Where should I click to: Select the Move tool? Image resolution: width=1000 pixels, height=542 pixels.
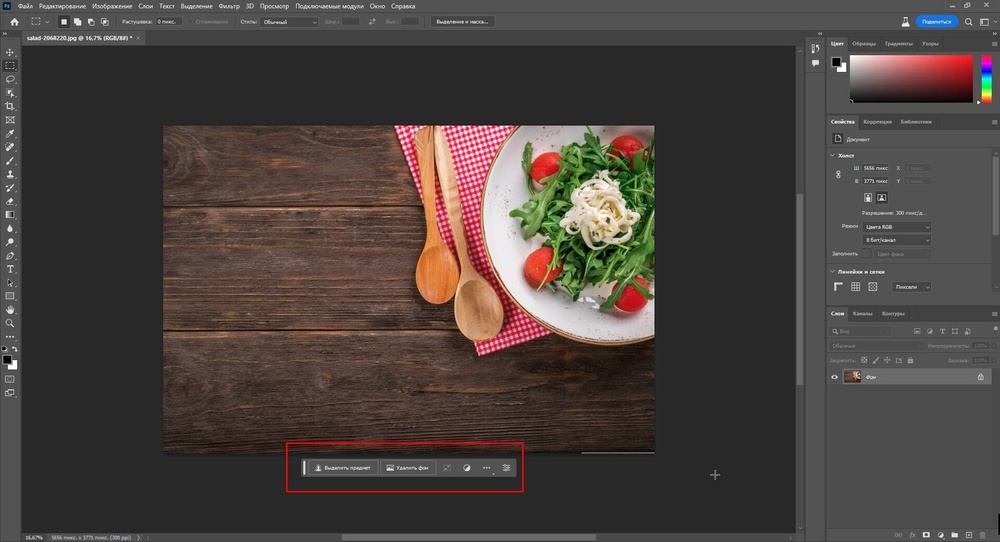10,52
